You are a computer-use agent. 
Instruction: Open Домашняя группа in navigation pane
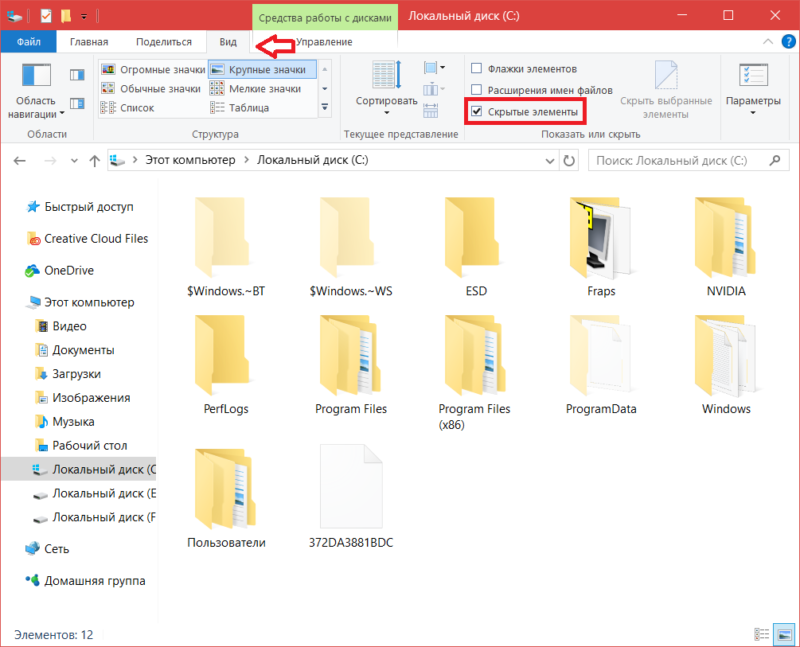coord(86,581)
